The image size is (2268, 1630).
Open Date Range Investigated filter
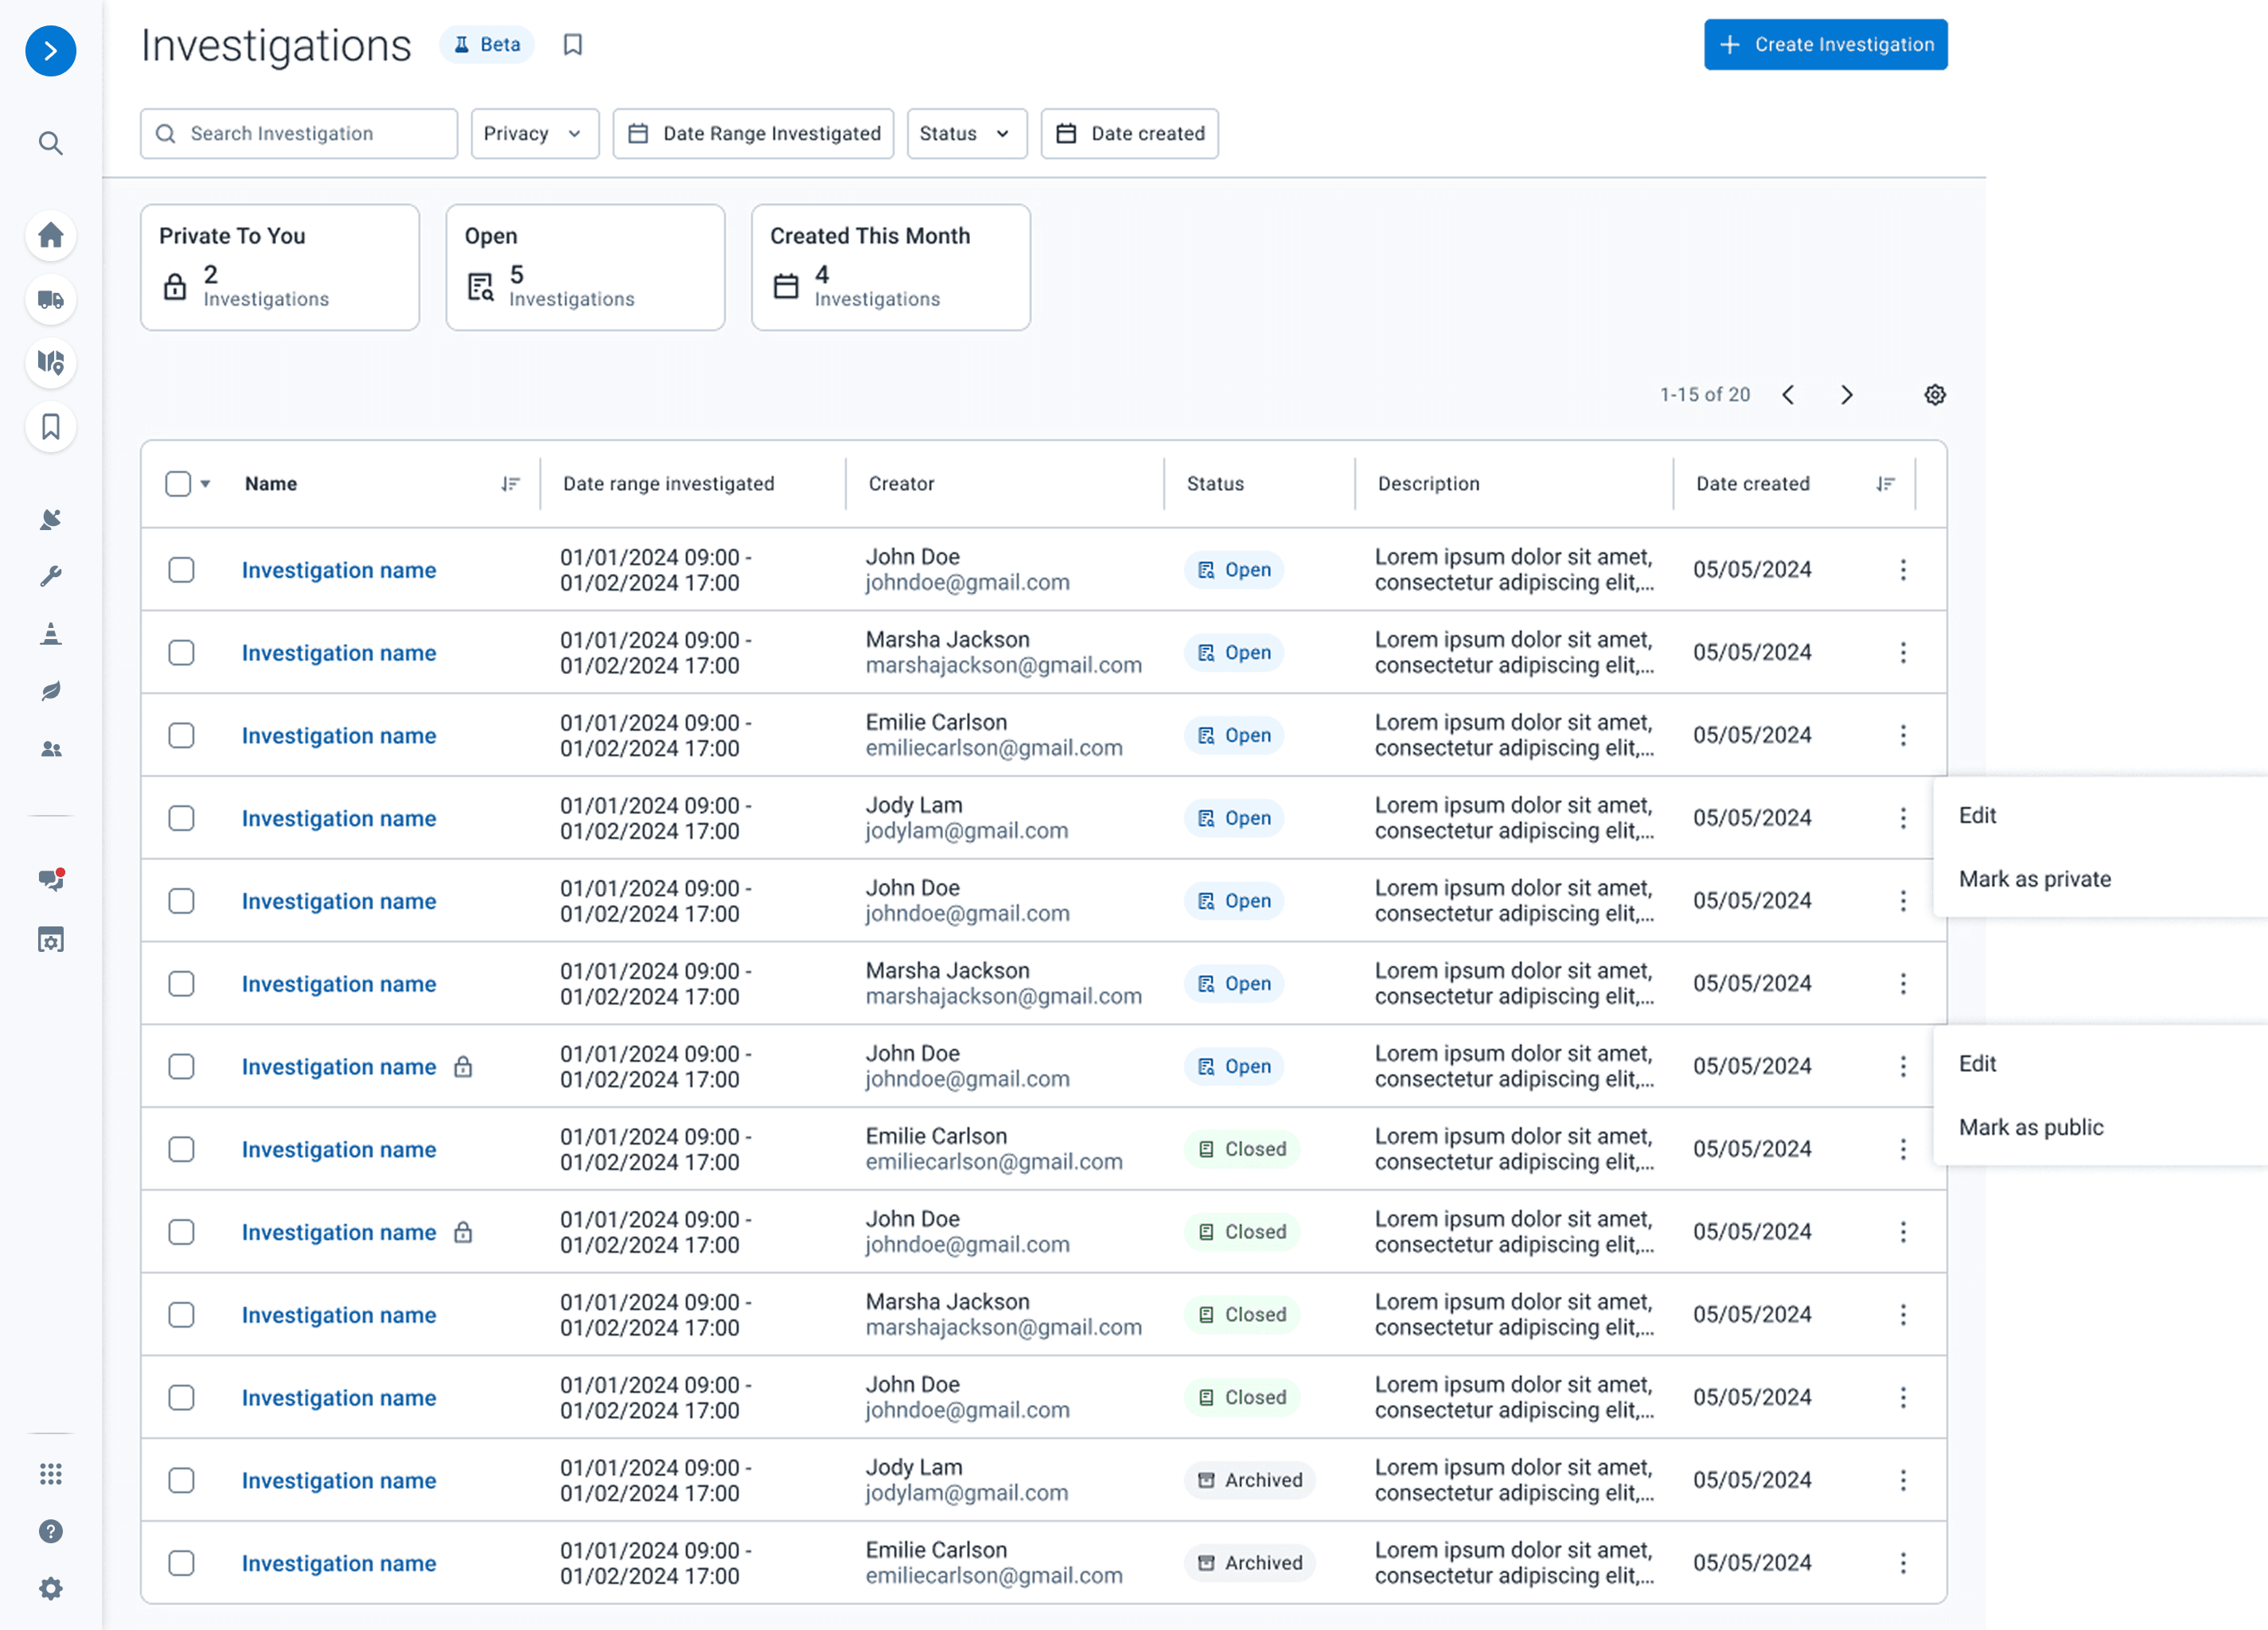753,134
